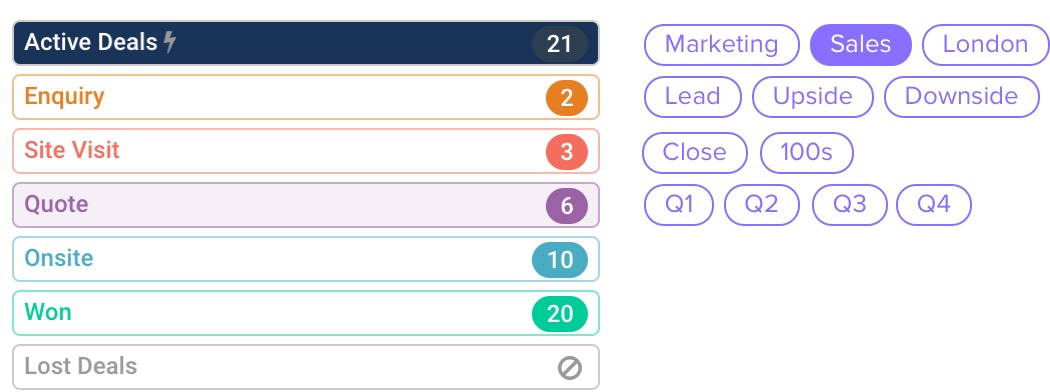
Task: Click the orange Enquiry count badge
Action: (567, 98)
